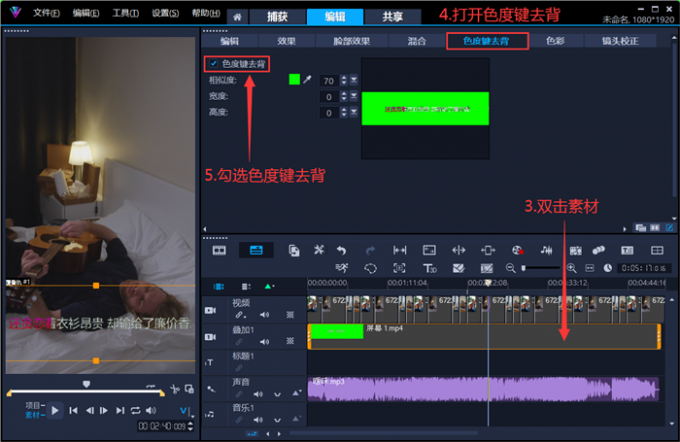Select the purple mp3 audio clip
The height and width of the screenshot is (442, 680).
click(483, 389)
